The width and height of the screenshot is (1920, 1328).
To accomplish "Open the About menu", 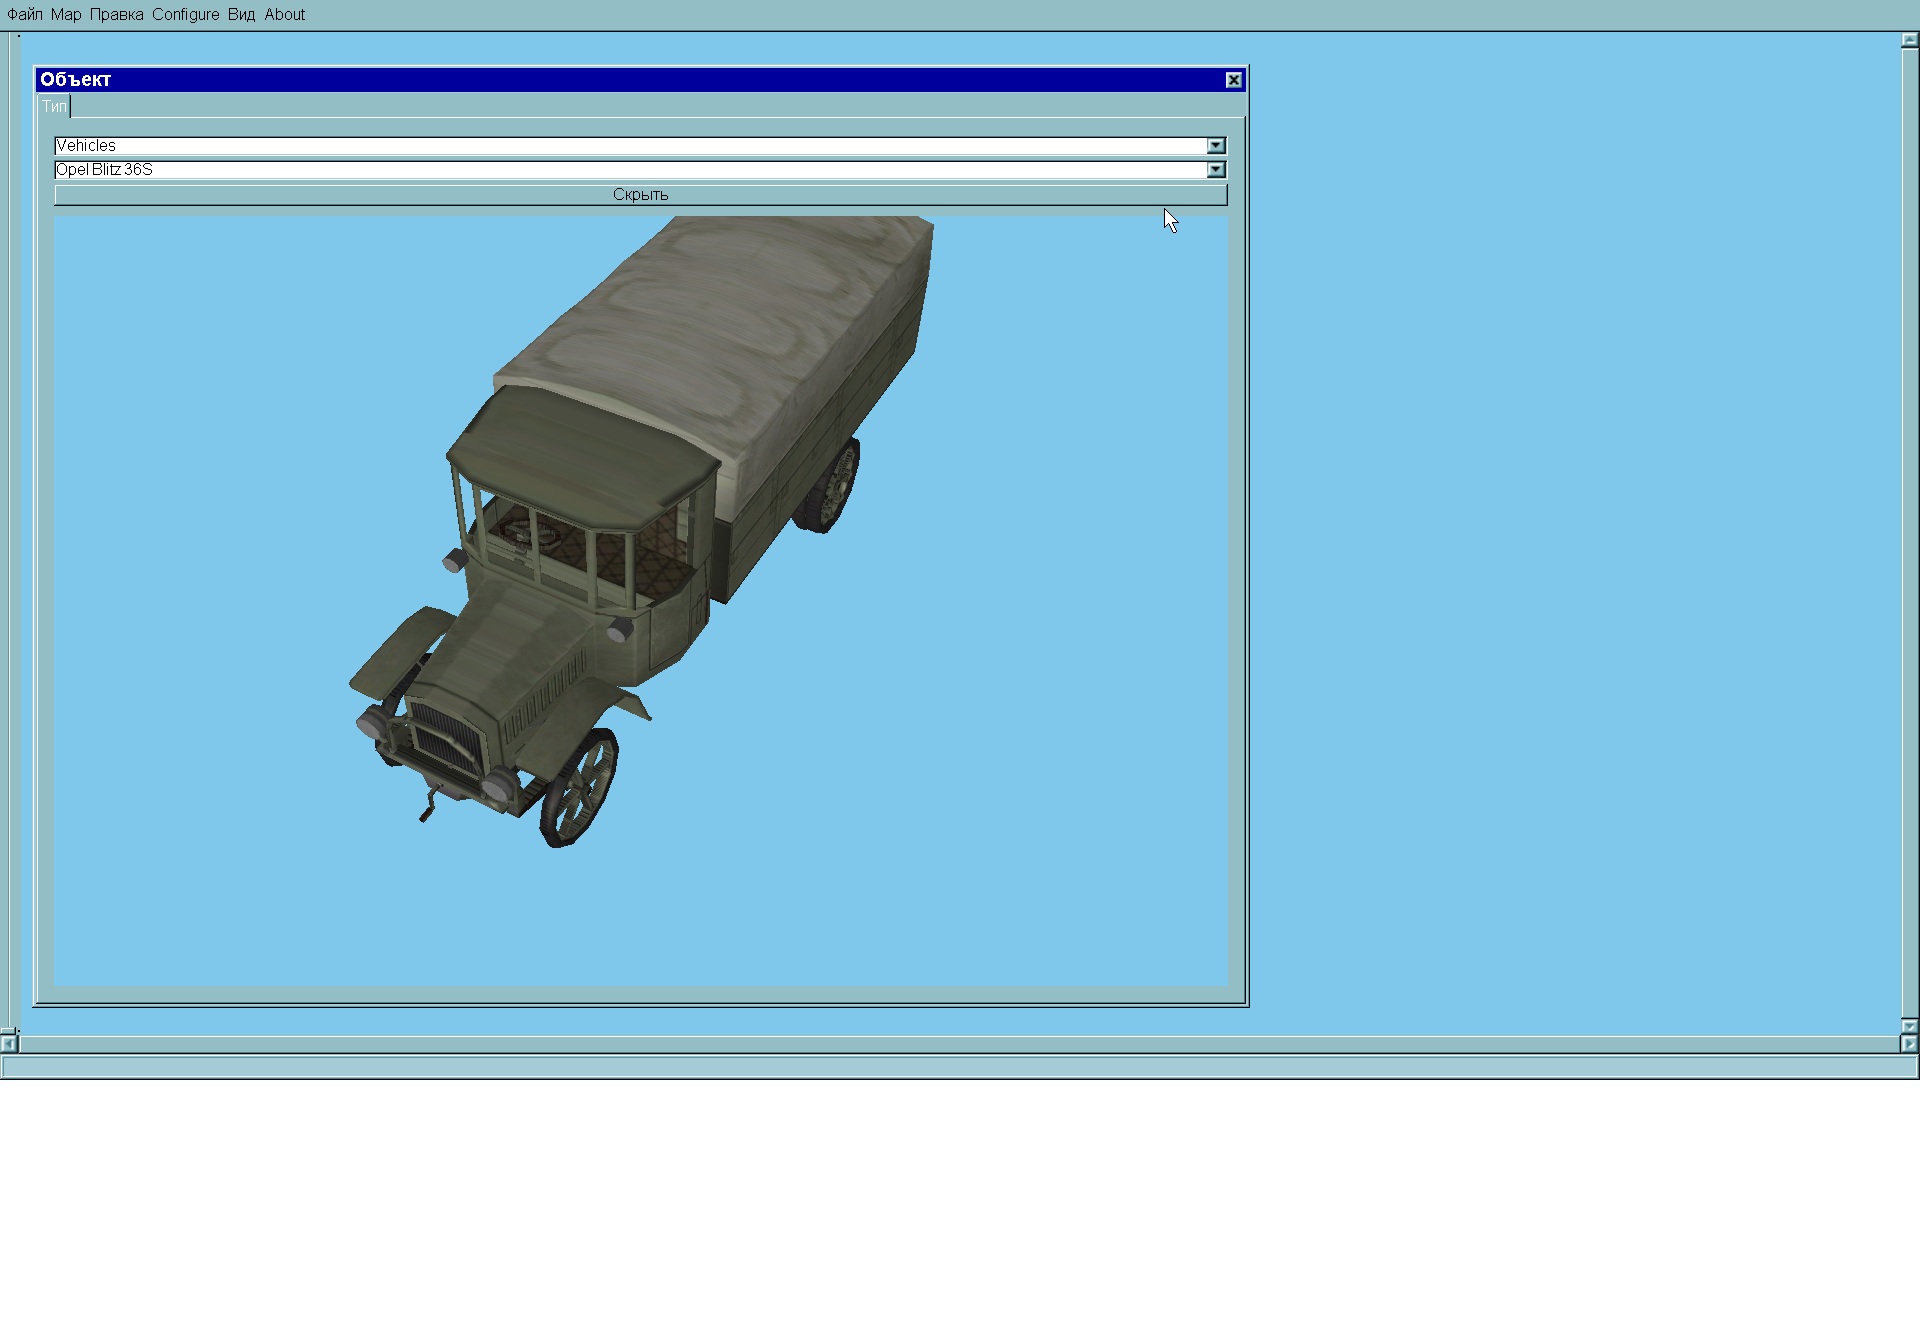I will point(285,14).
